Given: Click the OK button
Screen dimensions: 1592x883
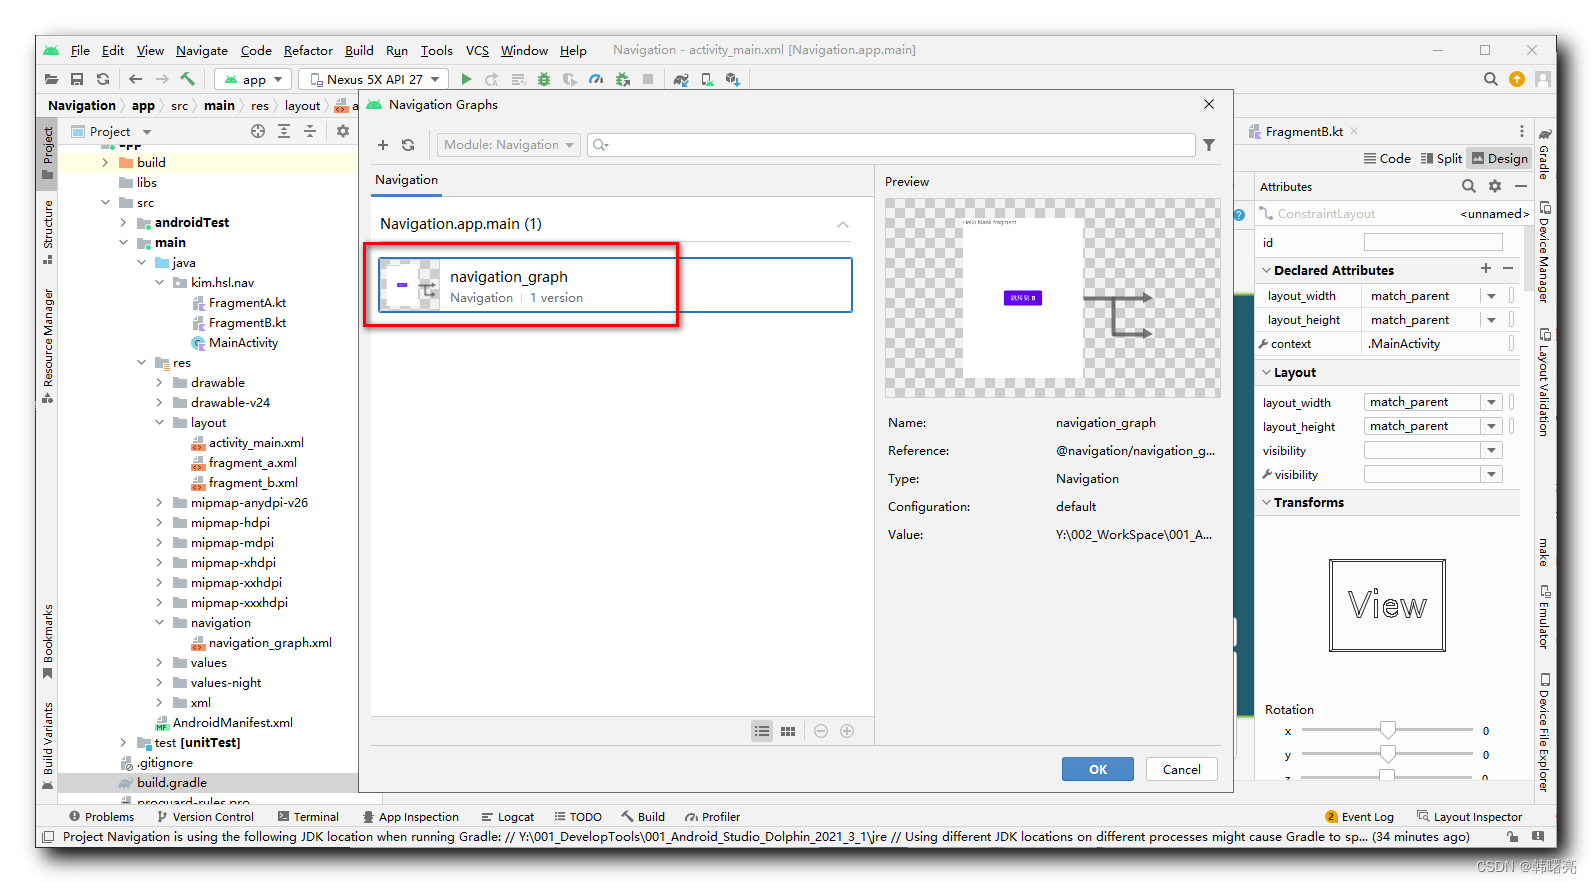Looking at the screenshot, I should tap(1098, 769).
